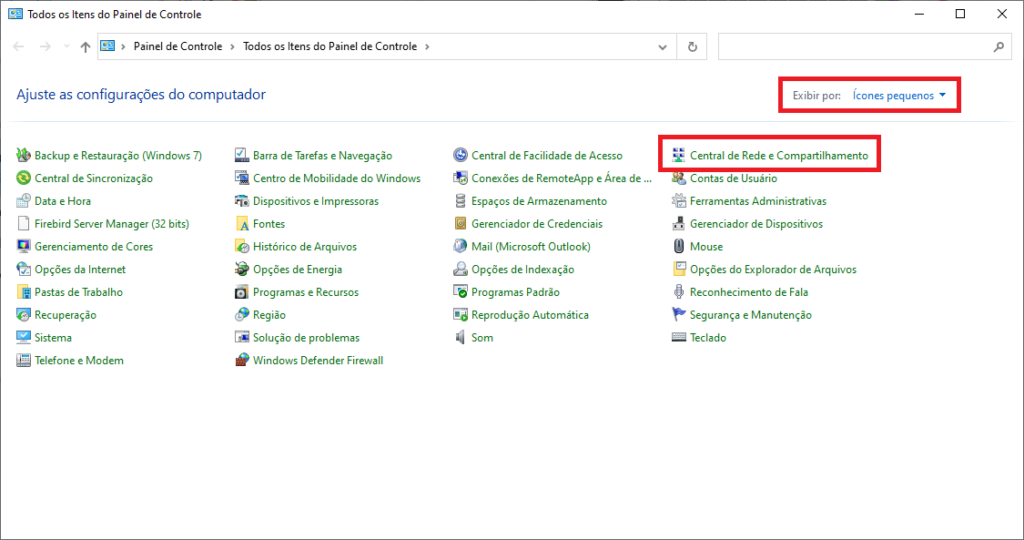Click the Programas e Recursos icon
Image resolution: width=1024 pixels, height=540 pixels.
(x=242, y=292)
